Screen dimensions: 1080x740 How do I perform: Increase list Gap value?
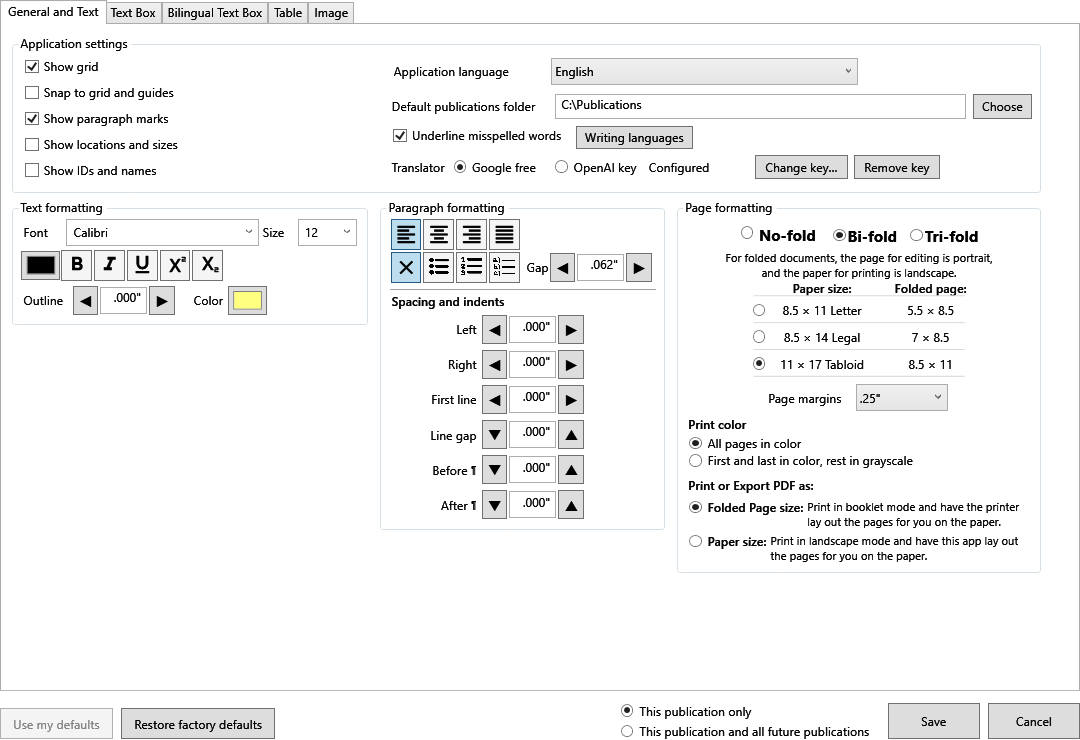coord(638,267)
